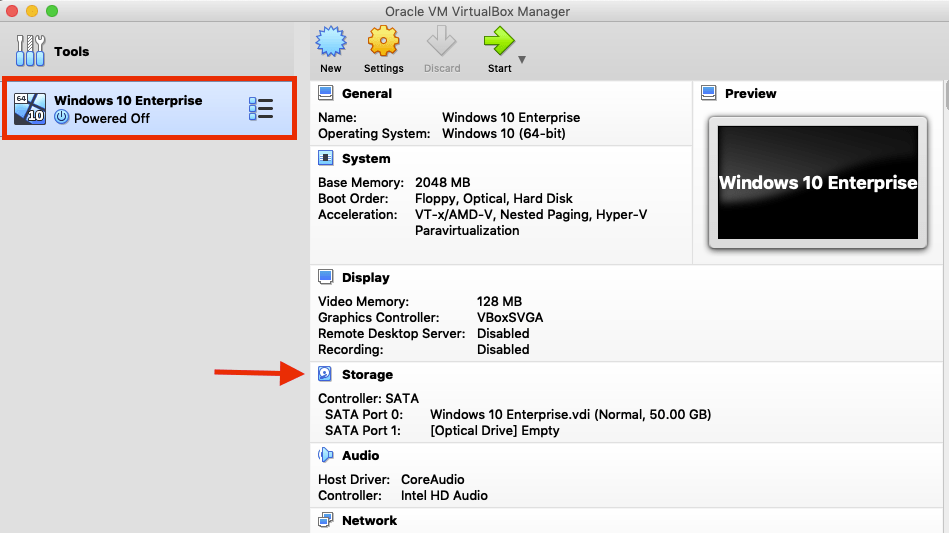
Task: Click the Preview section header
Action: (x=750, y=93)
